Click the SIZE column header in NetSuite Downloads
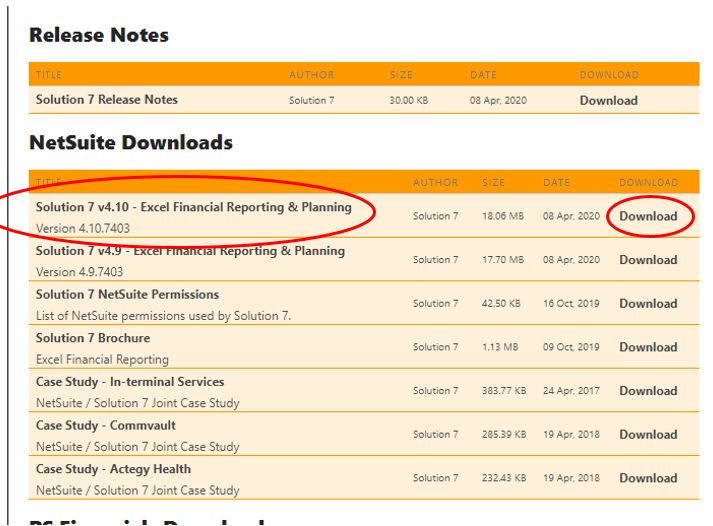The image size is (713, 526). (493, 182)
